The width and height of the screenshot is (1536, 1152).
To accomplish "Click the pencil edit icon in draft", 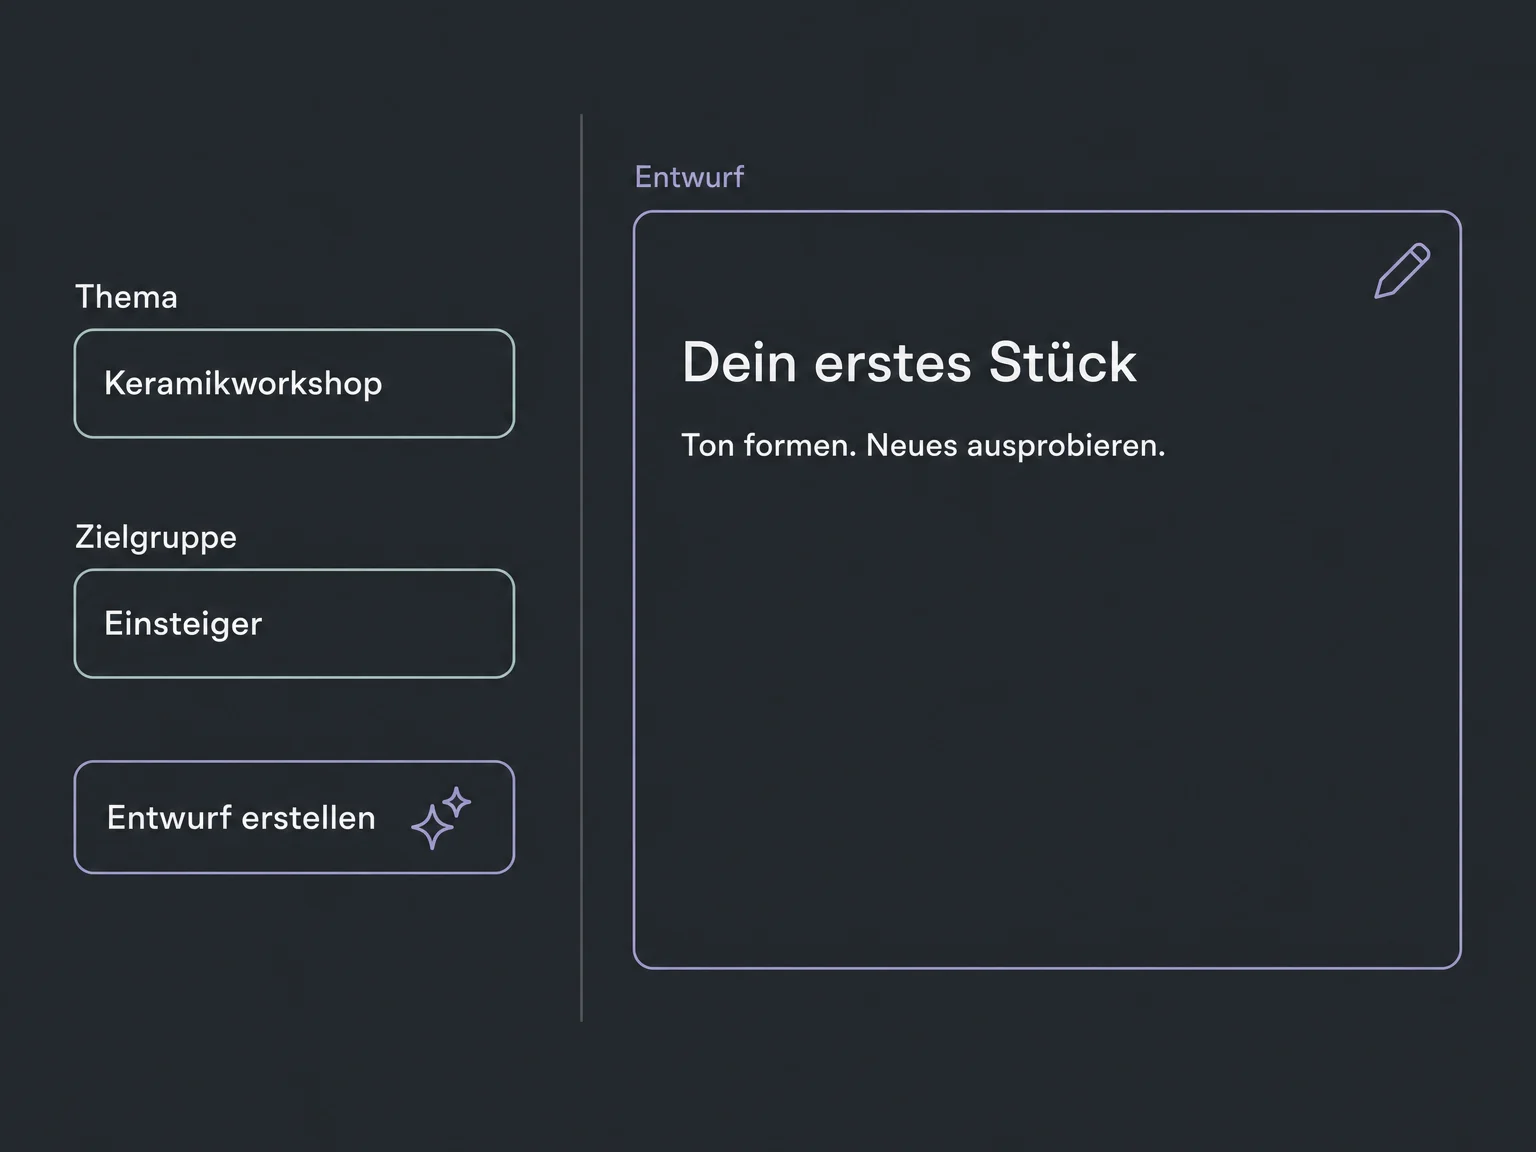I will 1402,270.
